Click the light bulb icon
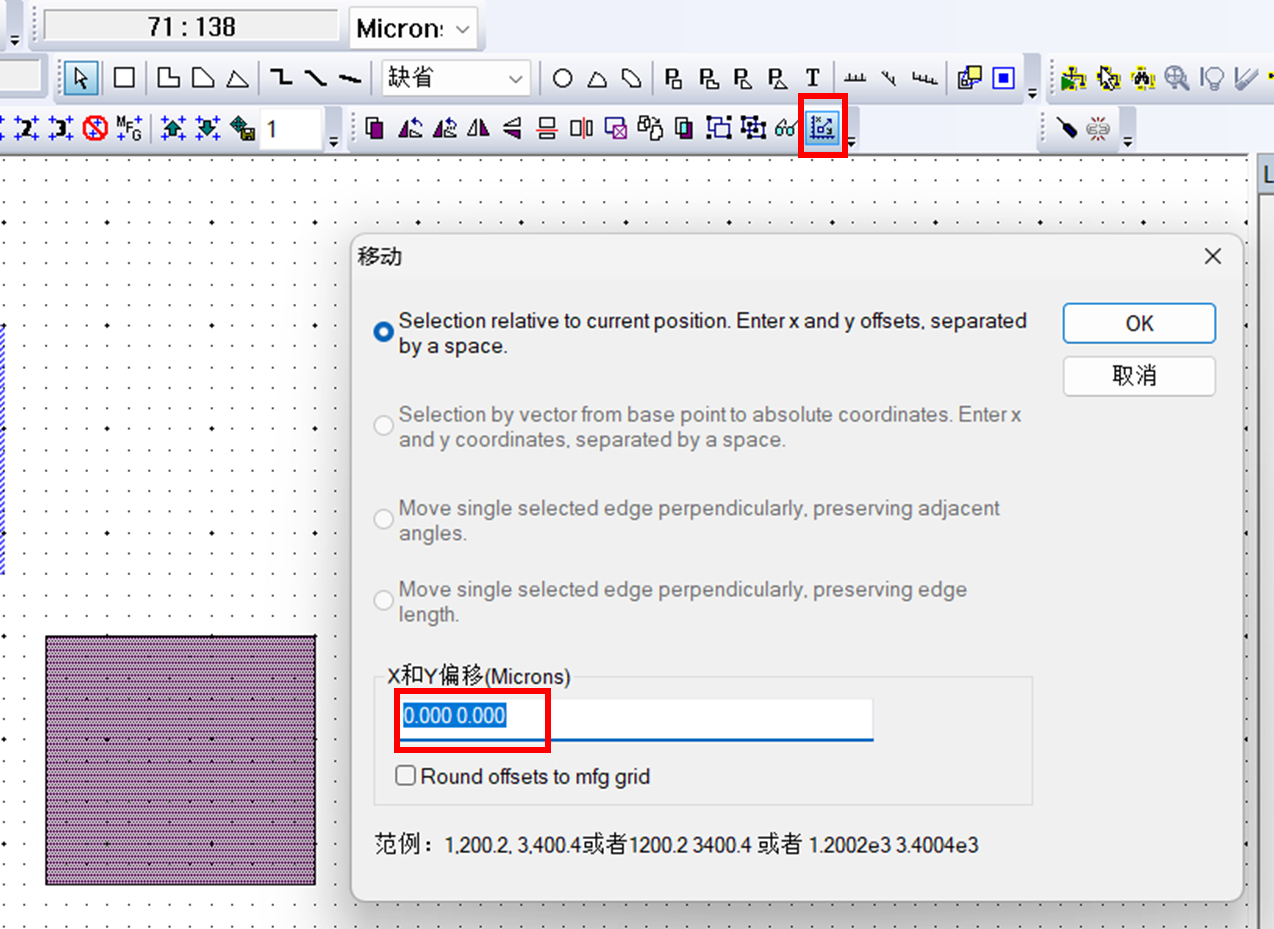The image size is (1274, 929). click(1212, 78)
